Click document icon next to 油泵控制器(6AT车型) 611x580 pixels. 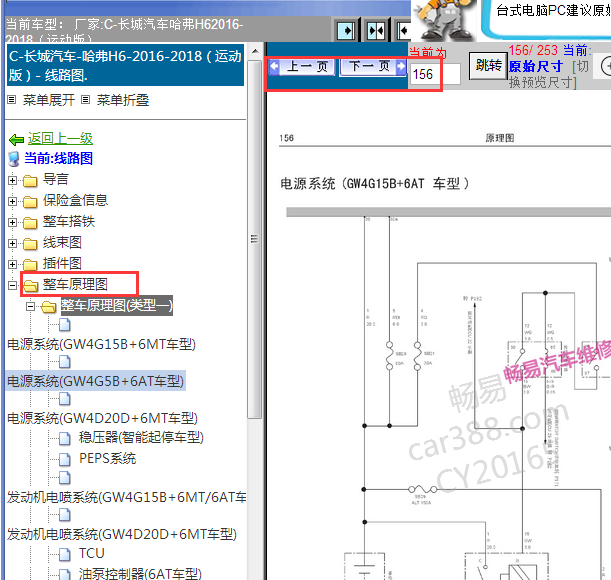65,575
